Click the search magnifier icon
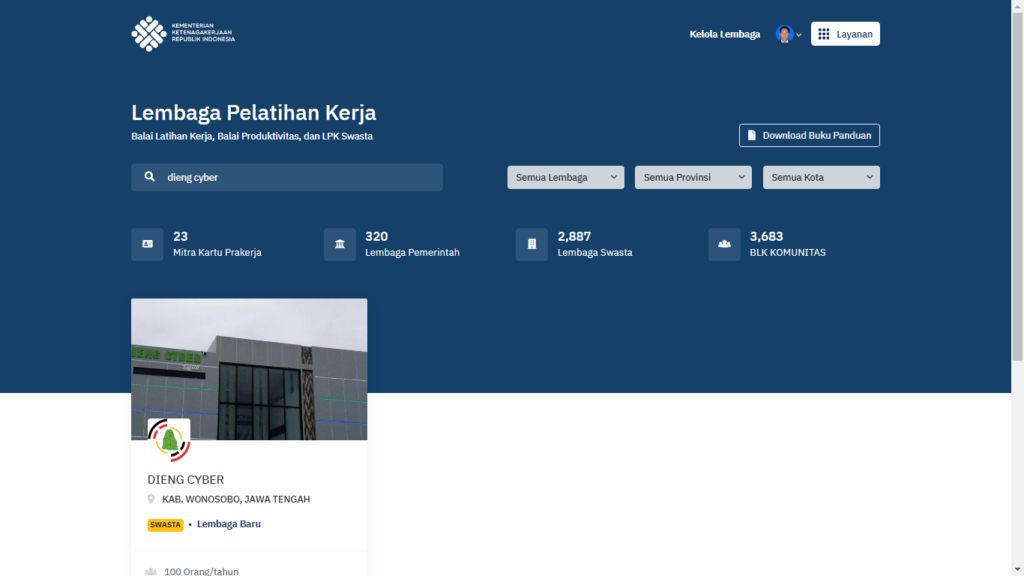 (149, 177)
